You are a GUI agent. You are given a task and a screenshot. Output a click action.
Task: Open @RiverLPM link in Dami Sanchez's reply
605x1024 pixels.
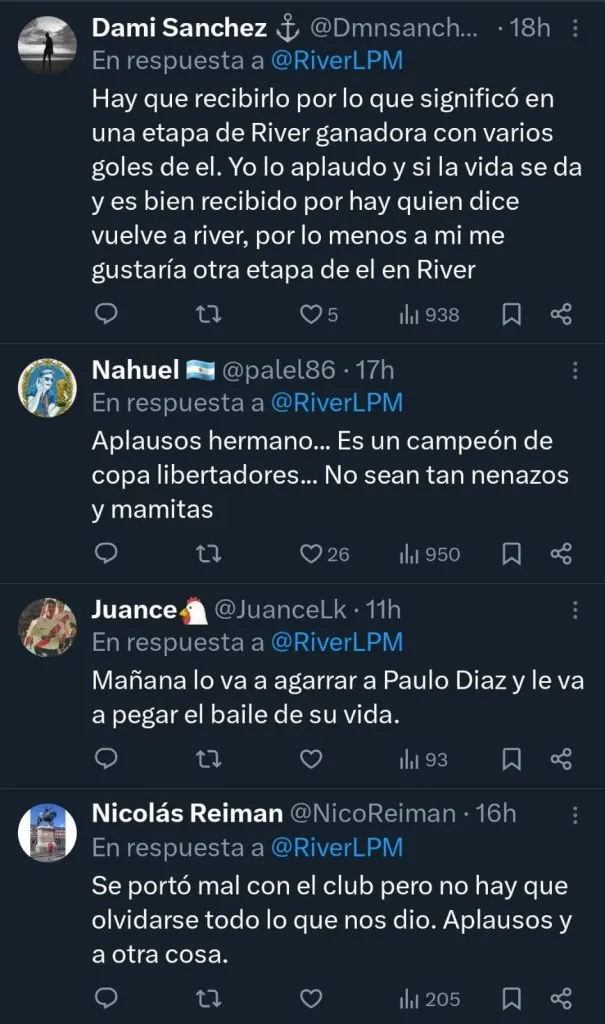[x=336, y=60]
